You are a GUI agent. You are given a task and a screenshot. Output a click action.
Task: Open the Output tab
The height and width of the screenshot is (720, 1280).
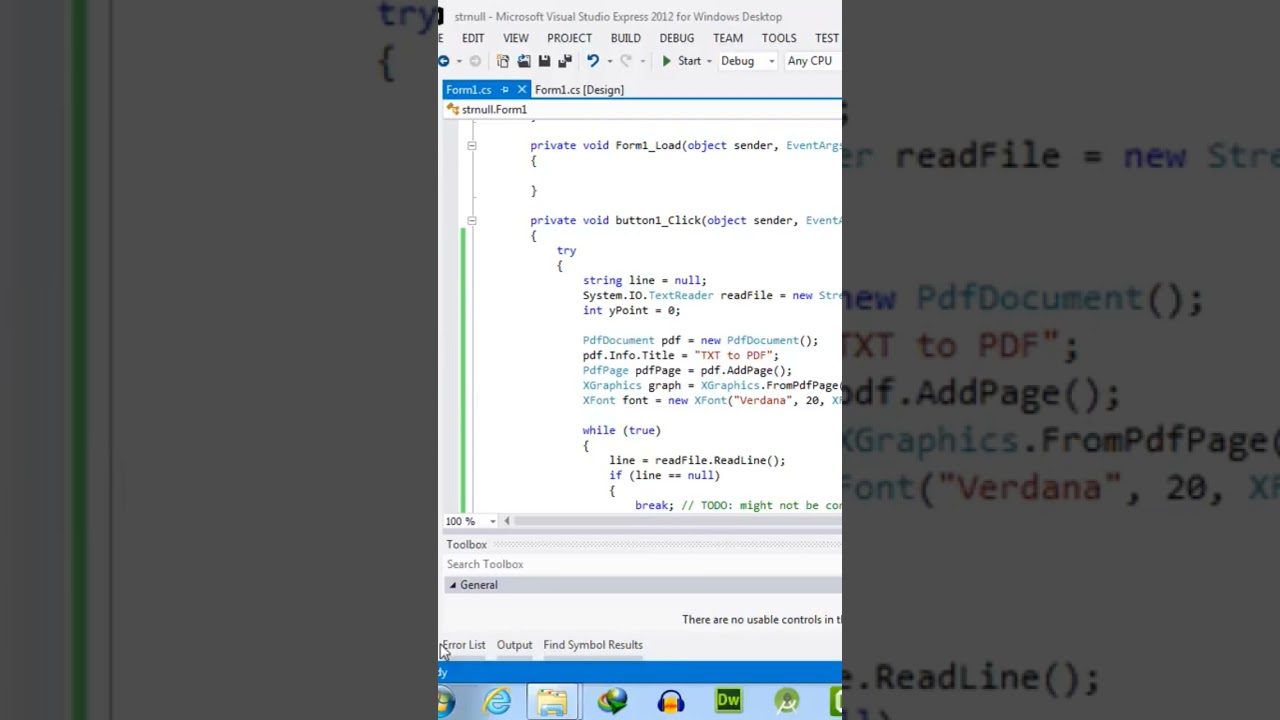(x=514, y=645)
